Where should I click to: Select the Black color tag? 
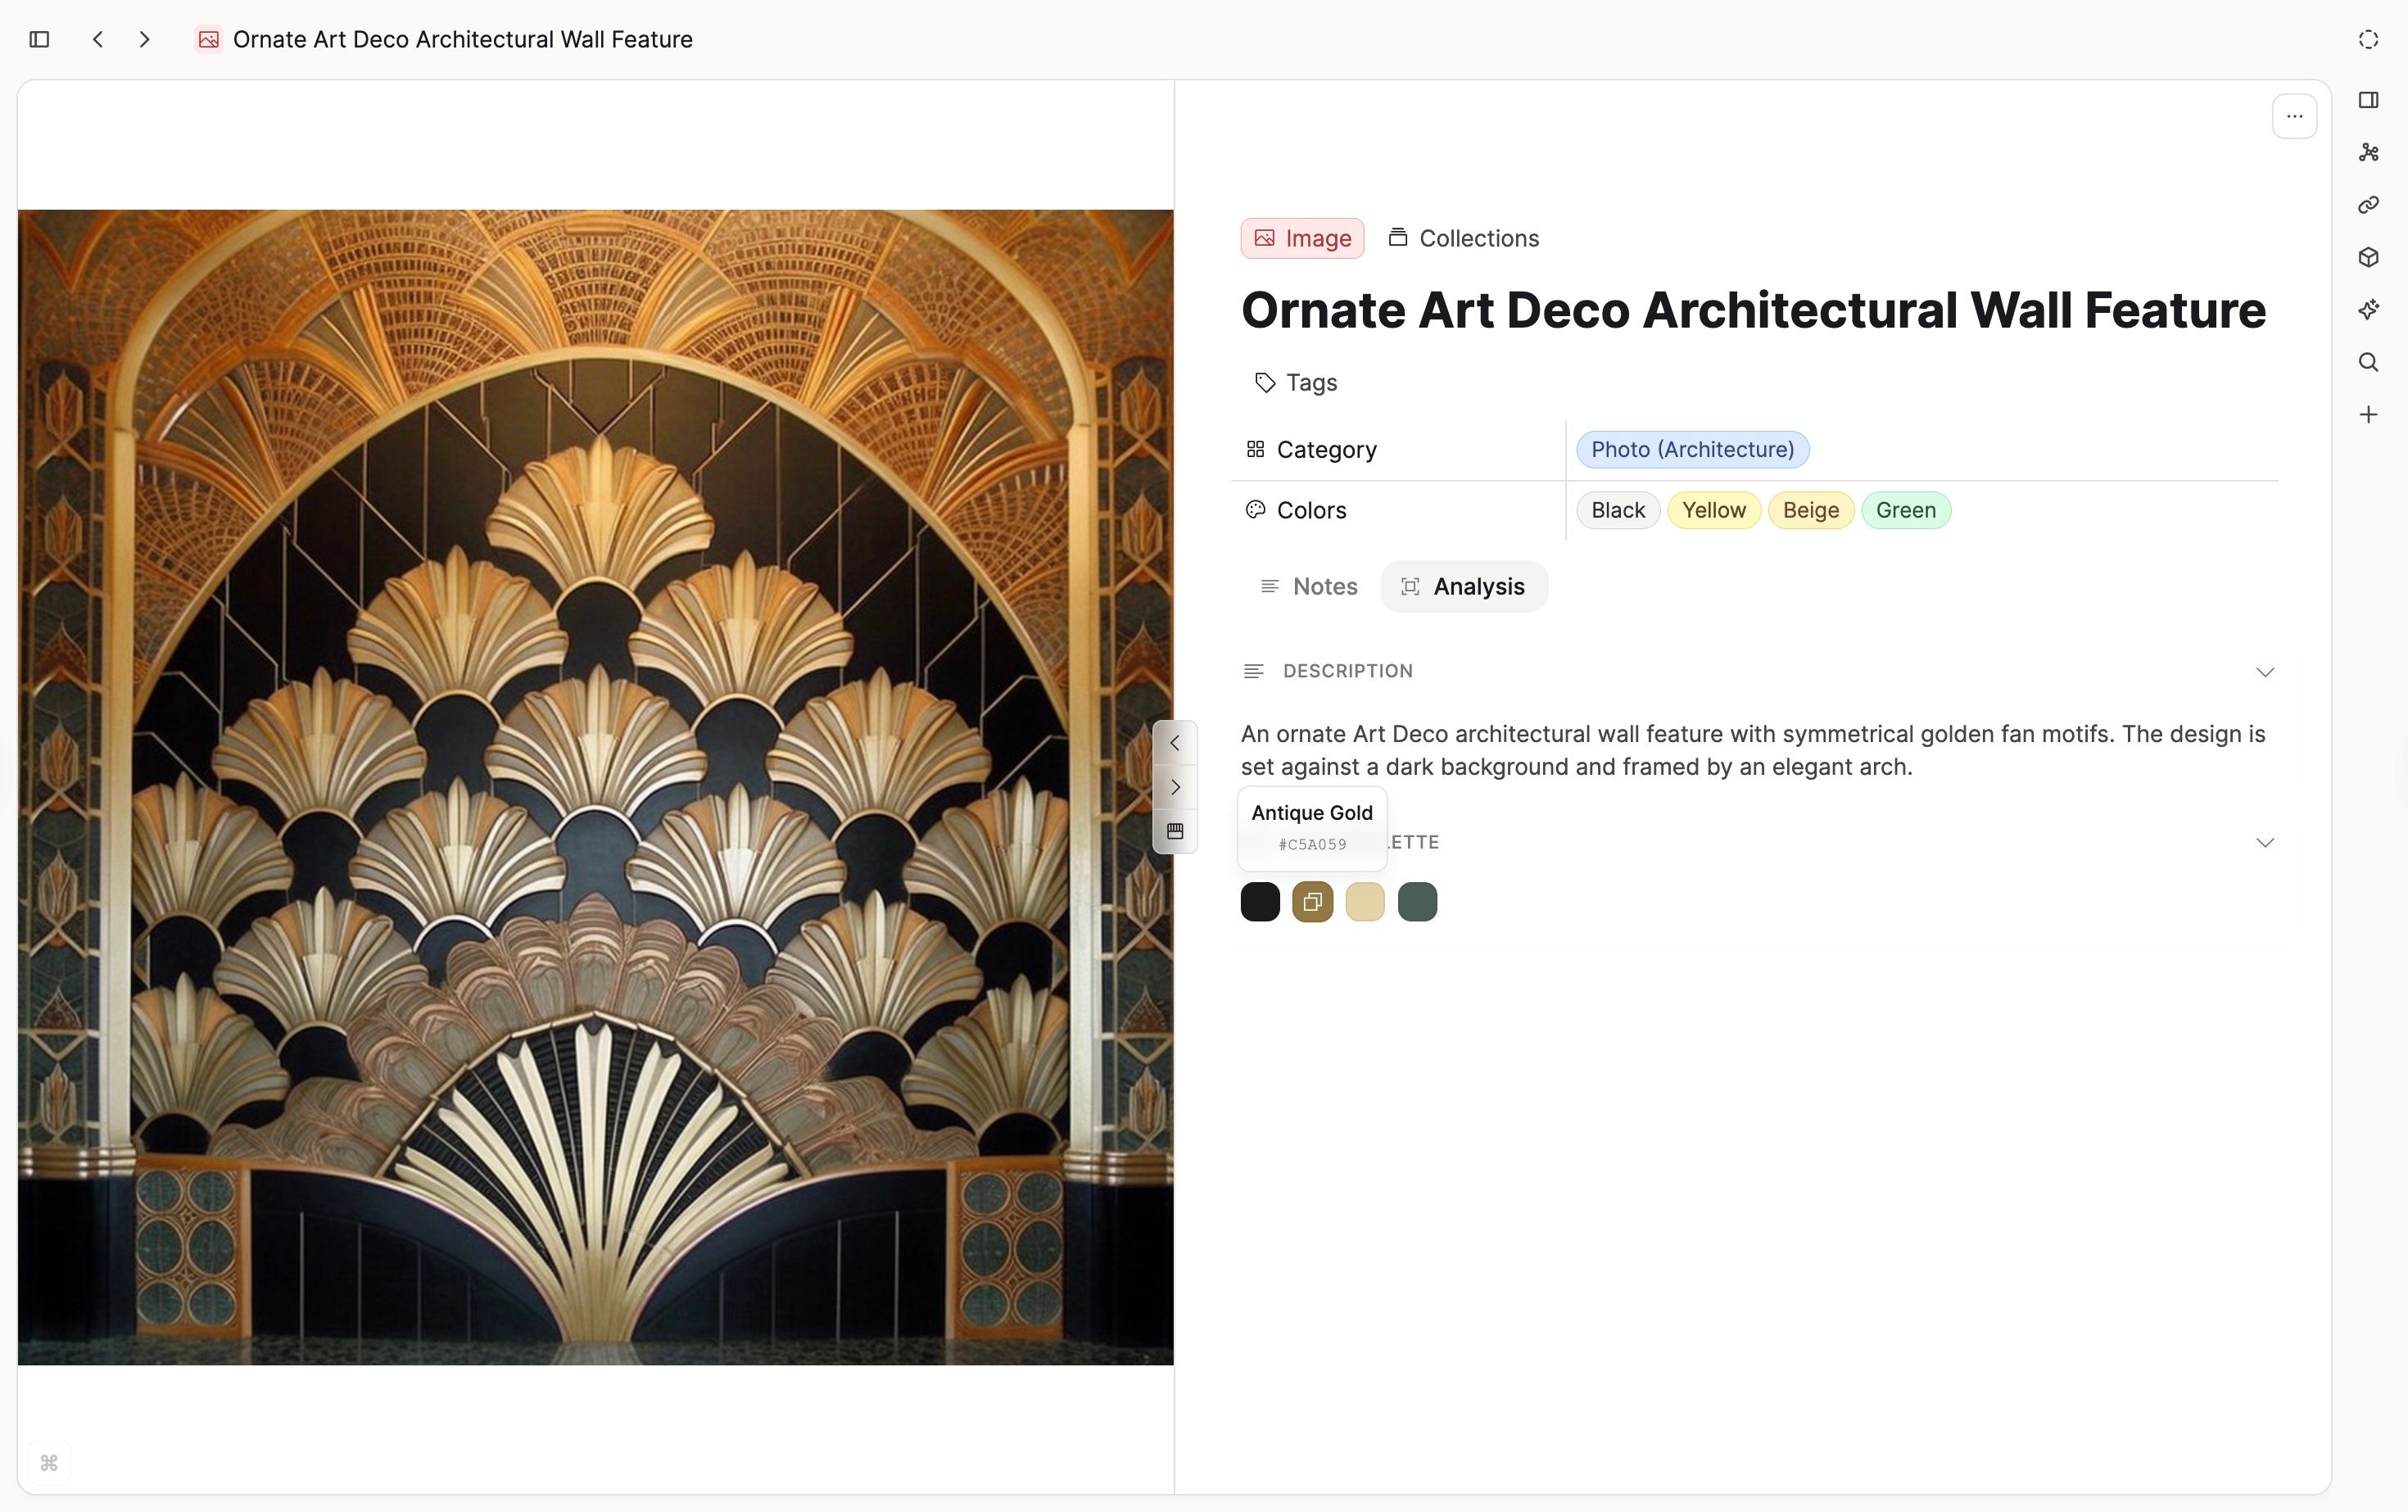point(1617,510)
